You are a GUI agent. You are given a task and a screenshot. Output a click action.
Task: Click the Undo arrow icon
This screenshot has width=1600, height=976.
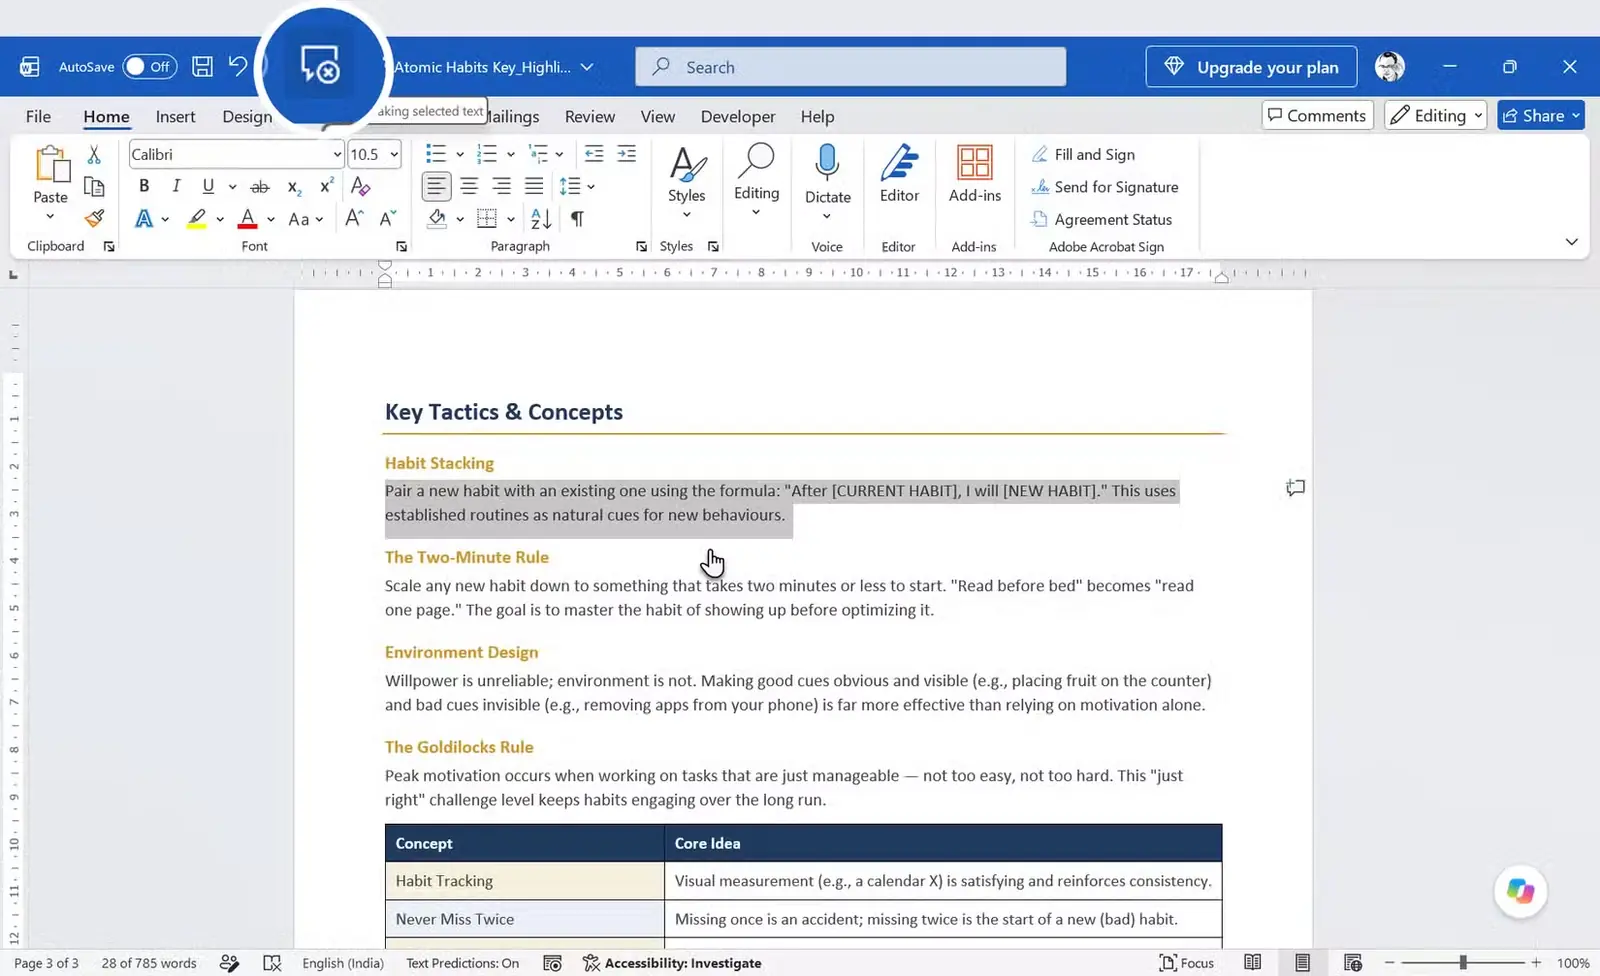237,67
